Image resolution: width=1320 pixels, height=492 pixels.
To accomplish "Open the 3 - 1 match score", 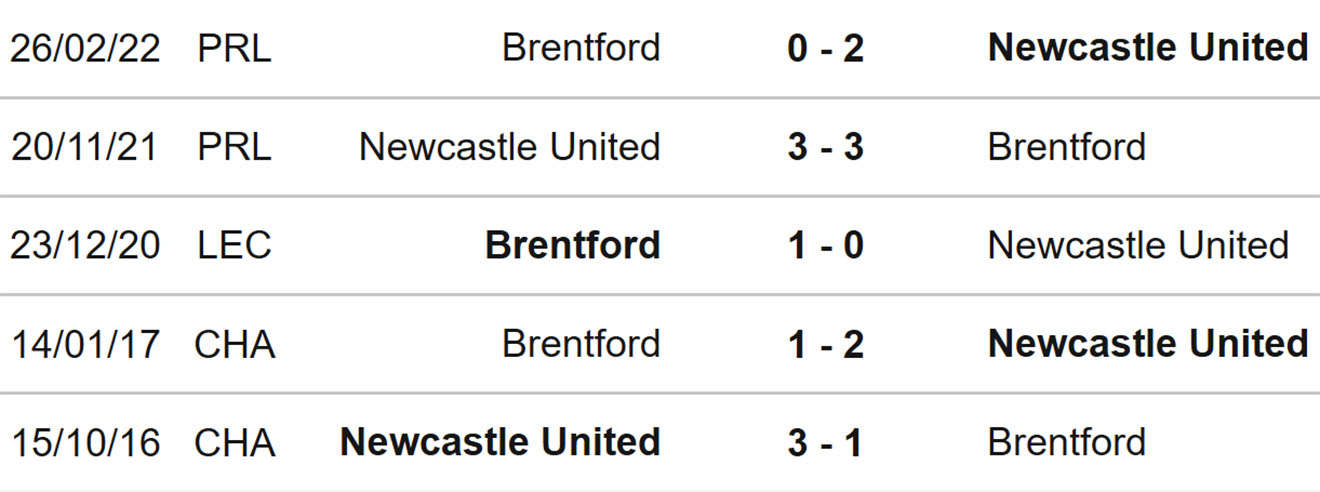I will pyautogui.click(x=825, y=442).
